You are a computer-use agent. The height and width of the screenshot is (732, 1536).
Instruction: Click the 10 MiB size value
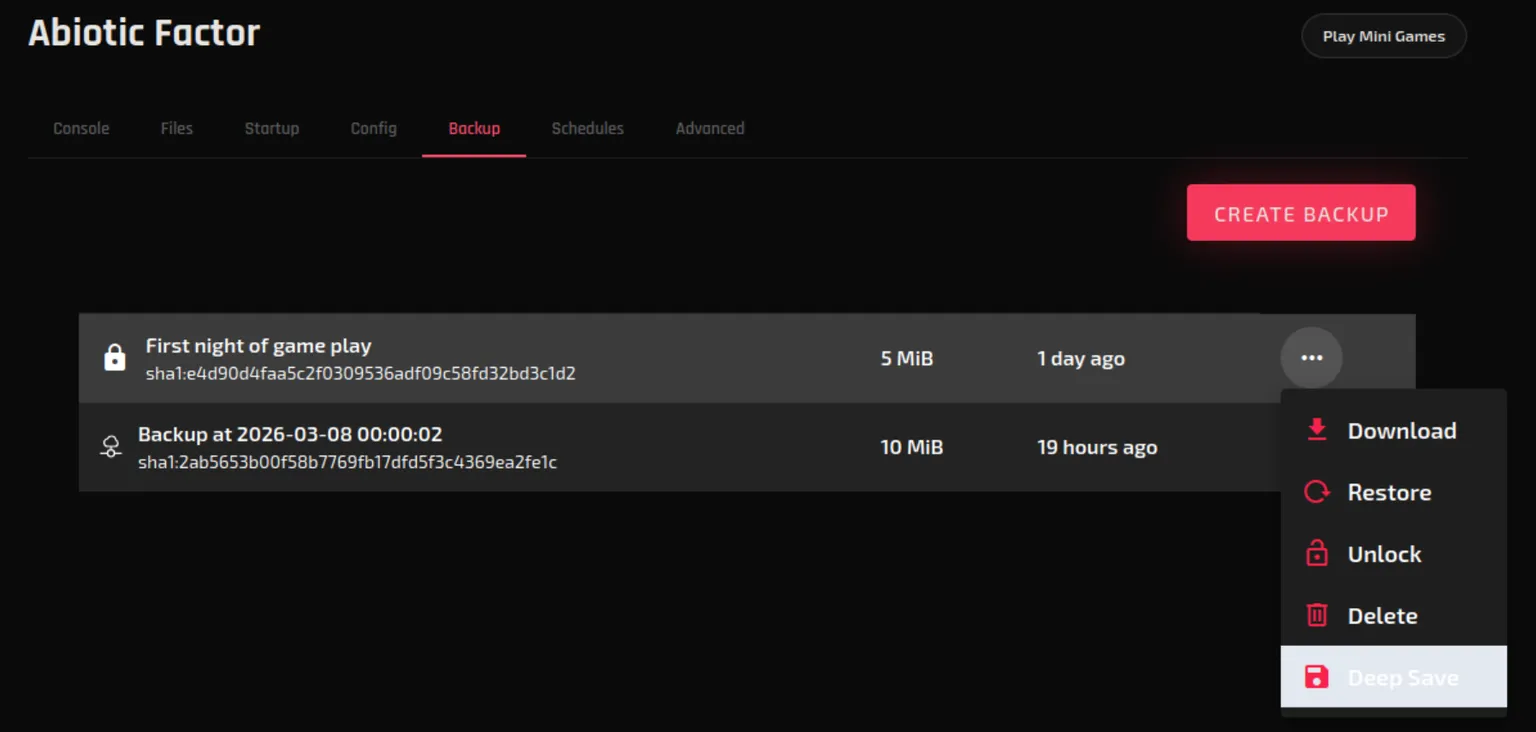[x=912, y=447]
